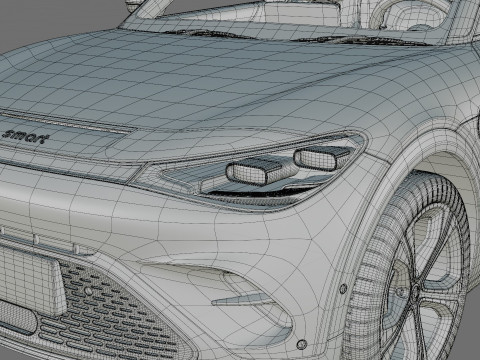Click the "smart" logo text on the hood

(26, 136)
